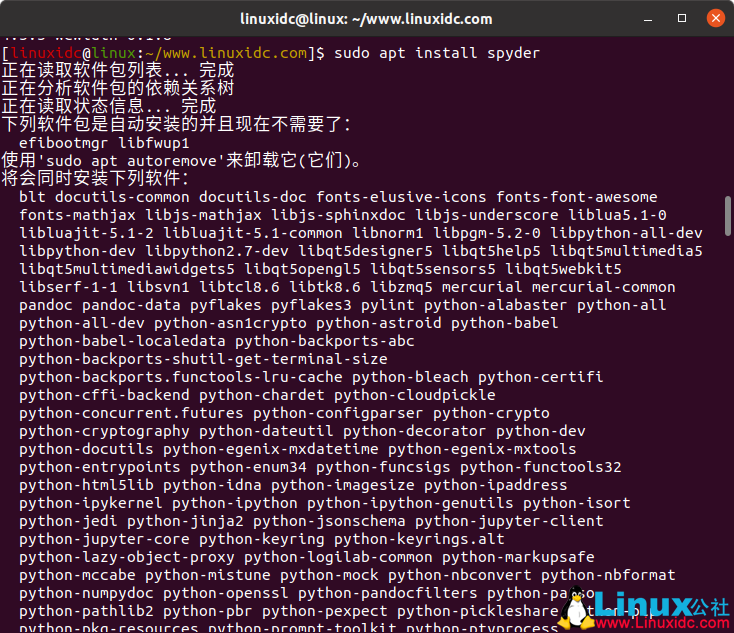The width and height of the screenshot is (734, 633).
Task: Click the package python-pandocfilters
Action: 388,594
